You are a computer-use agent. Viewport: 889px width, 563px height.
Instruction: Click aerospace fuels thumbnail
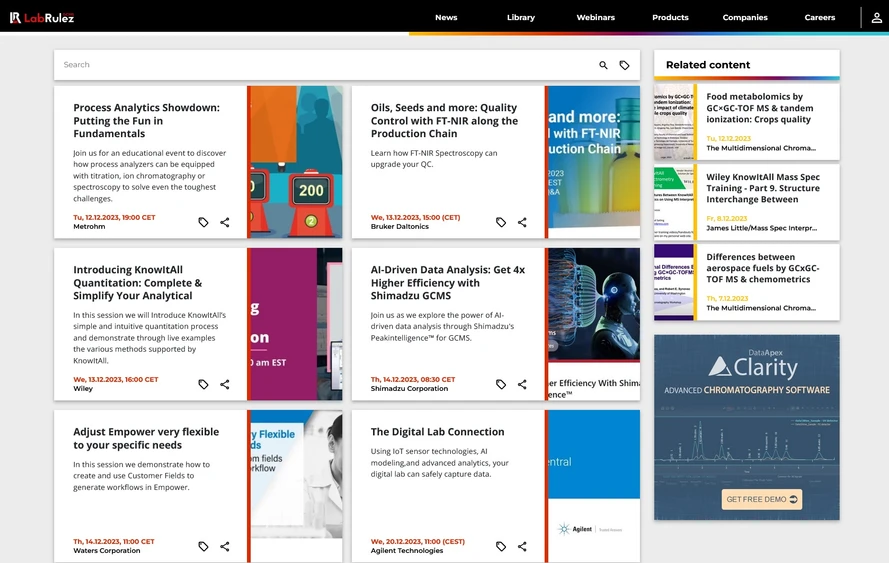(674, 282)
